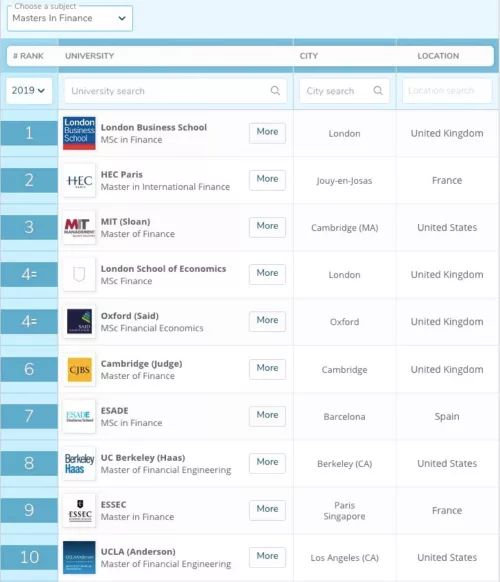Click More for UC Berkeley (Haas)

click(x=267, y=462)
